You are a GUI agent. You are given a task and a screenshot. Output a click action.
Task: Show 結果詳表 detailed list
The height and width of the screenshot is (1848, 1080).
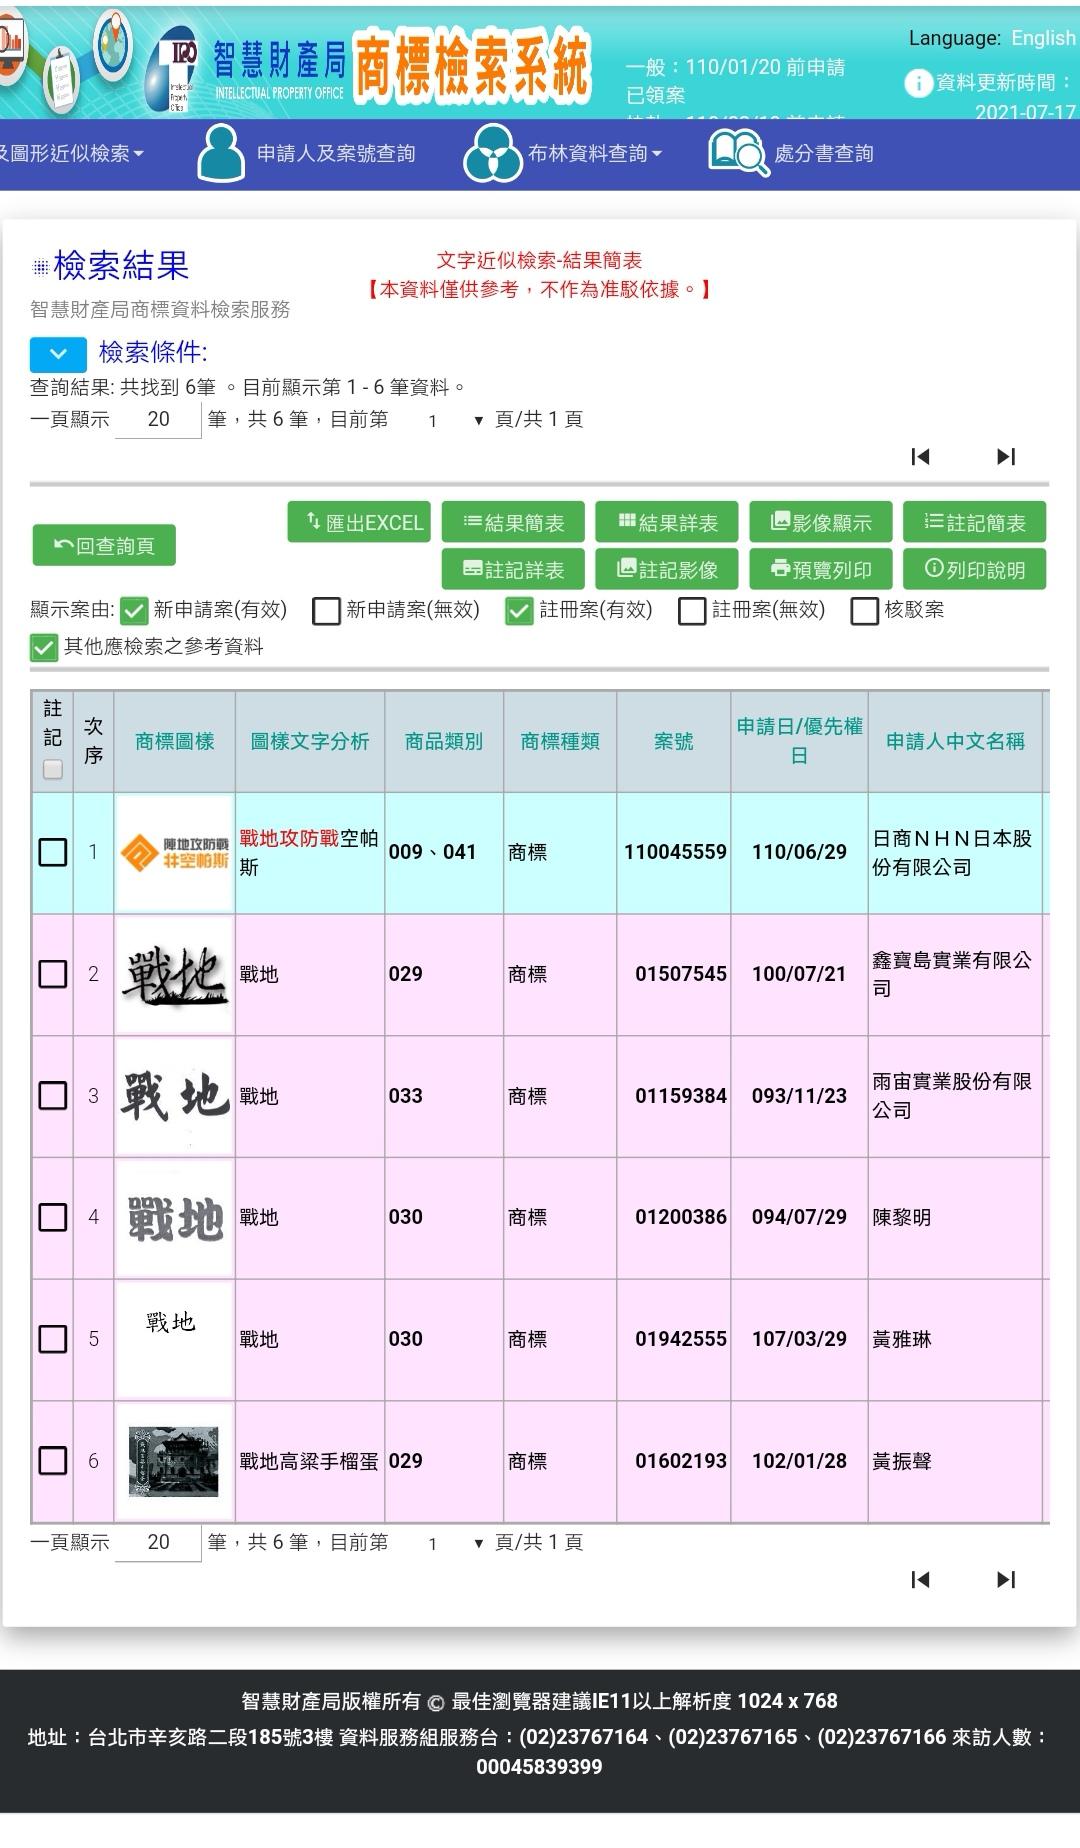tap(667, 522)
